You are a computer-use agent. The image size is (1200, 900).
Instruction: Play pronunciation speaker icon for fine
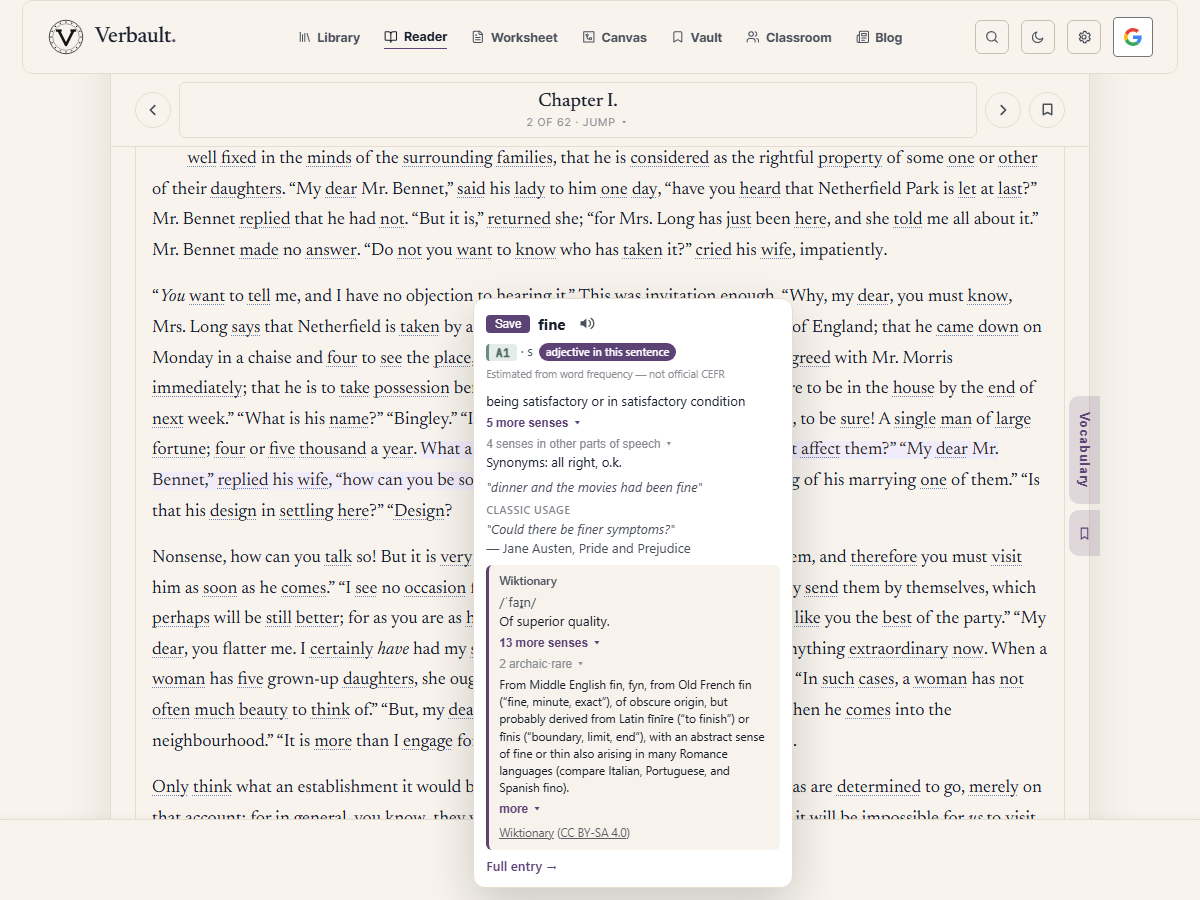pos(587,323)
